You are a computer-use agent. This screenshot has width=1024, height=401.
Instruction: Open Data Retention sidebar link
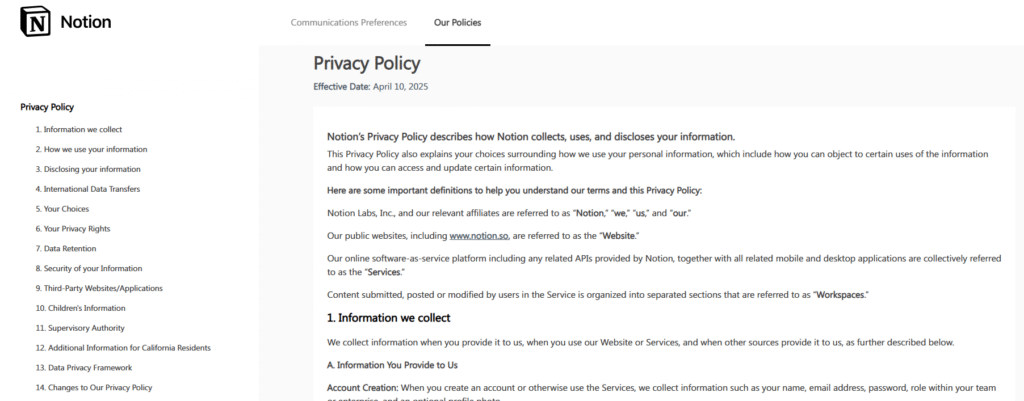pos(66,248)
